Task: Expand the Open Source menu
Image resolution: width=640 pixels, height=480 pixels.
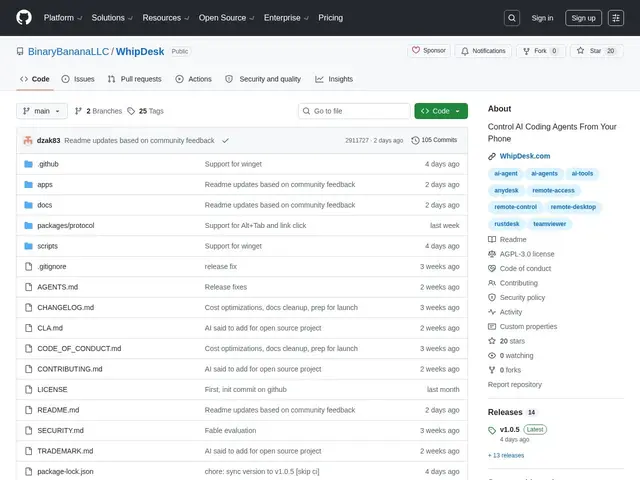Action: click(x=226, y=18)
